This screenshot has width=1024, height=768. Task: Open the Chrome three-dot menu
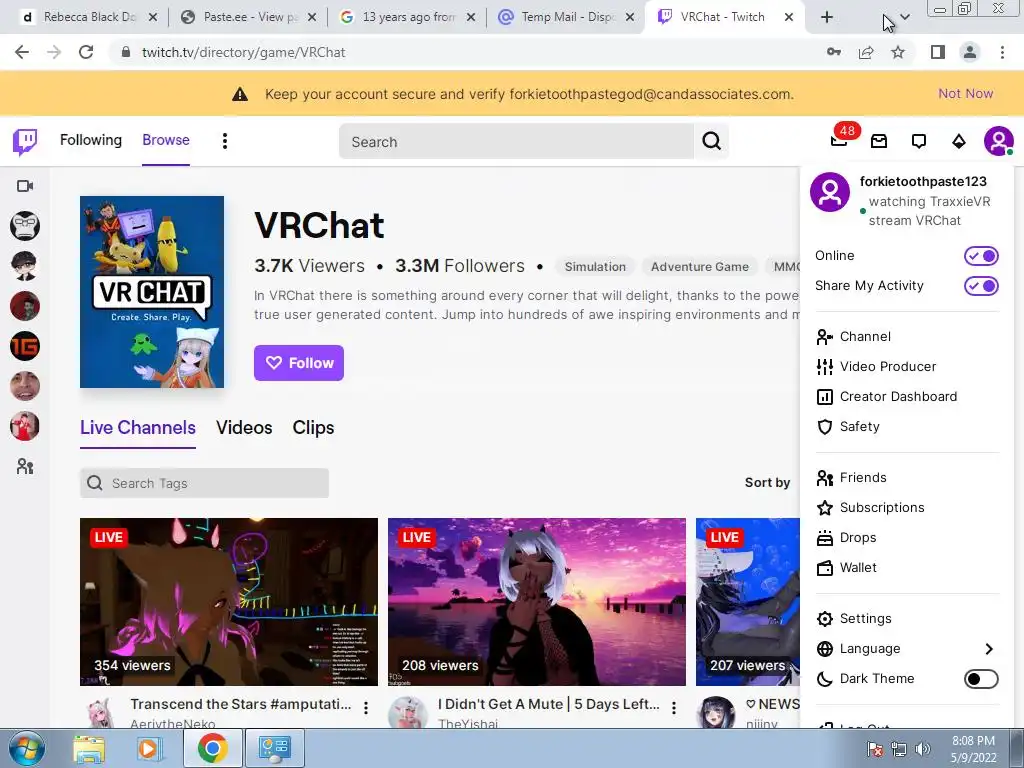(1002, 52)
